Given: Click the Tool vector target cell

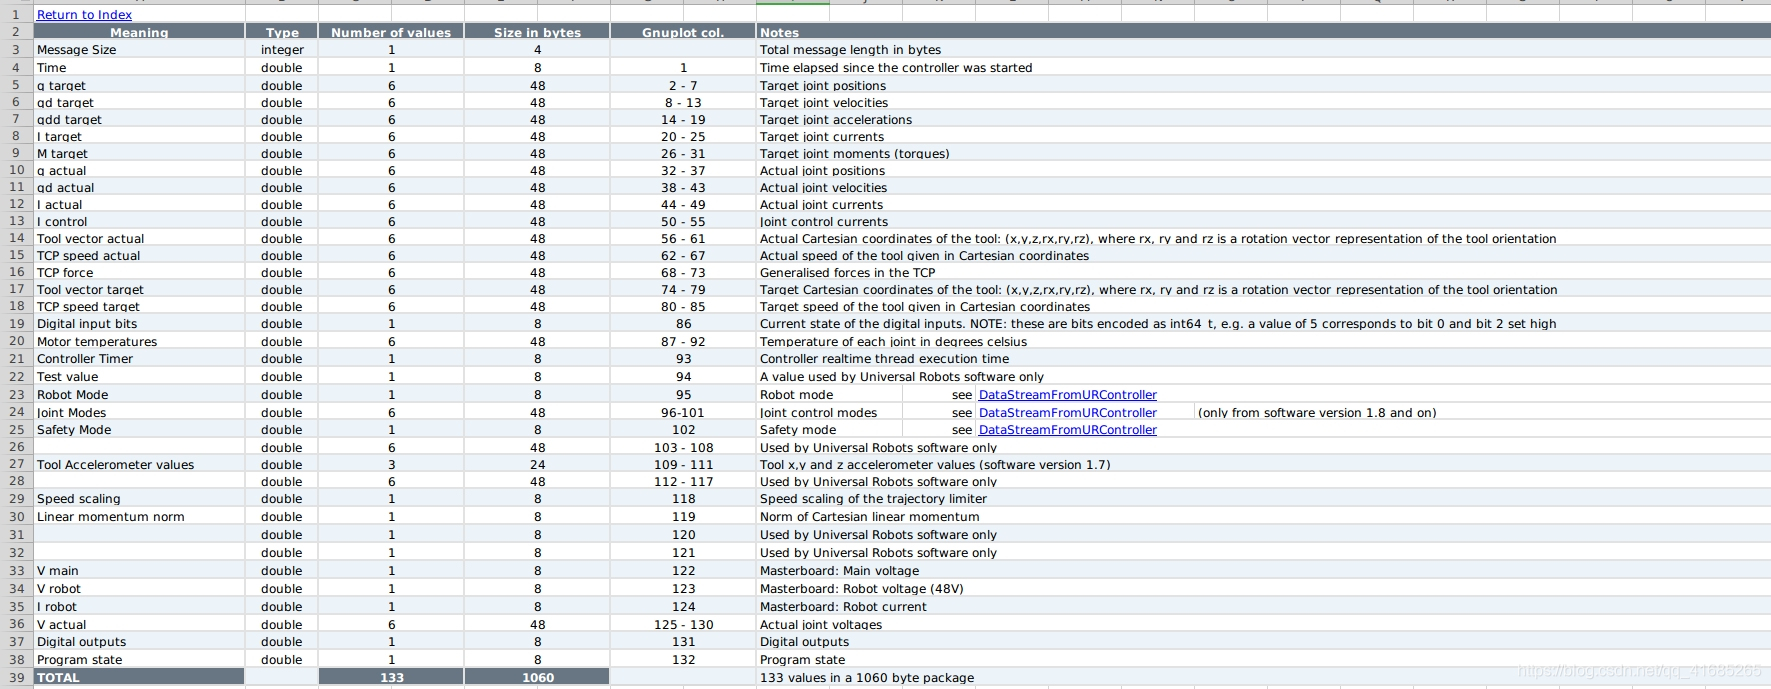Looking at the screenshot, I should (139, 290).
